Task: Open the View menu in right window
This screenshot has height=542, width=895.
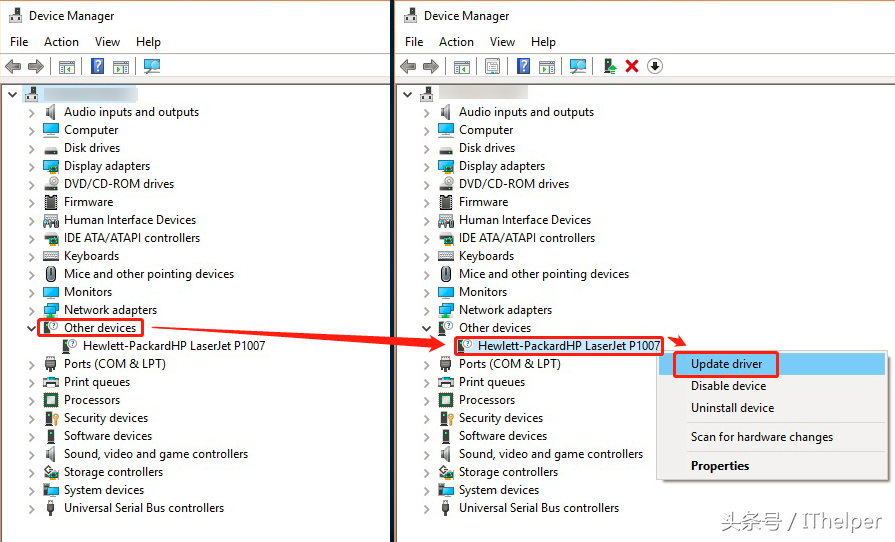Action: pos(502,42)
